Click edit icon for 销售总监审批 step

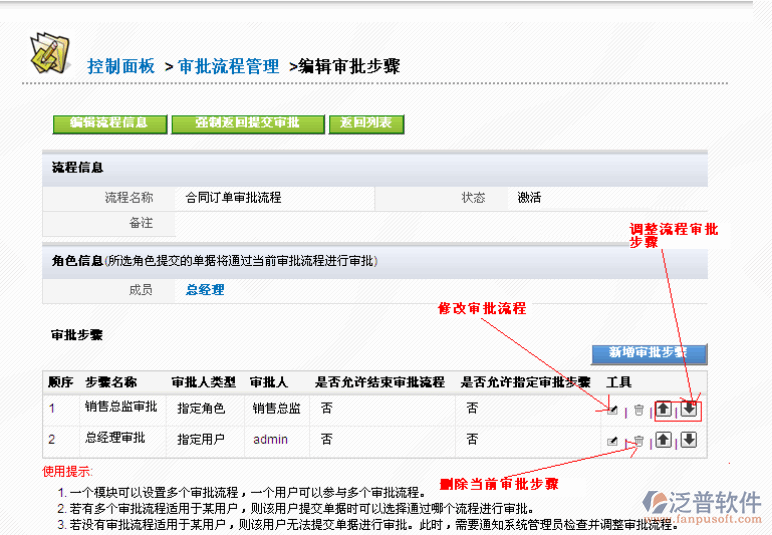(612, 409)
